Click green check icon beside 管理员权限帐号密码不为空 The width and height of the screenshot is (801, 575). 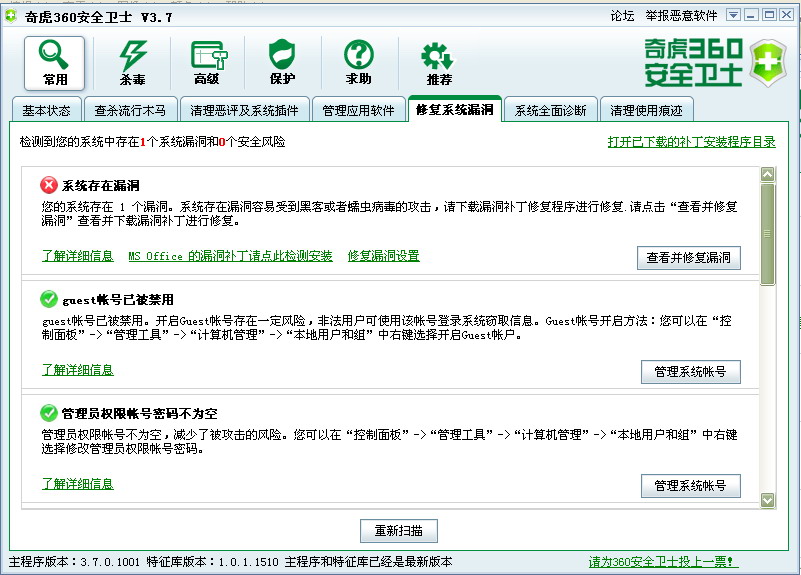point(49,413)
